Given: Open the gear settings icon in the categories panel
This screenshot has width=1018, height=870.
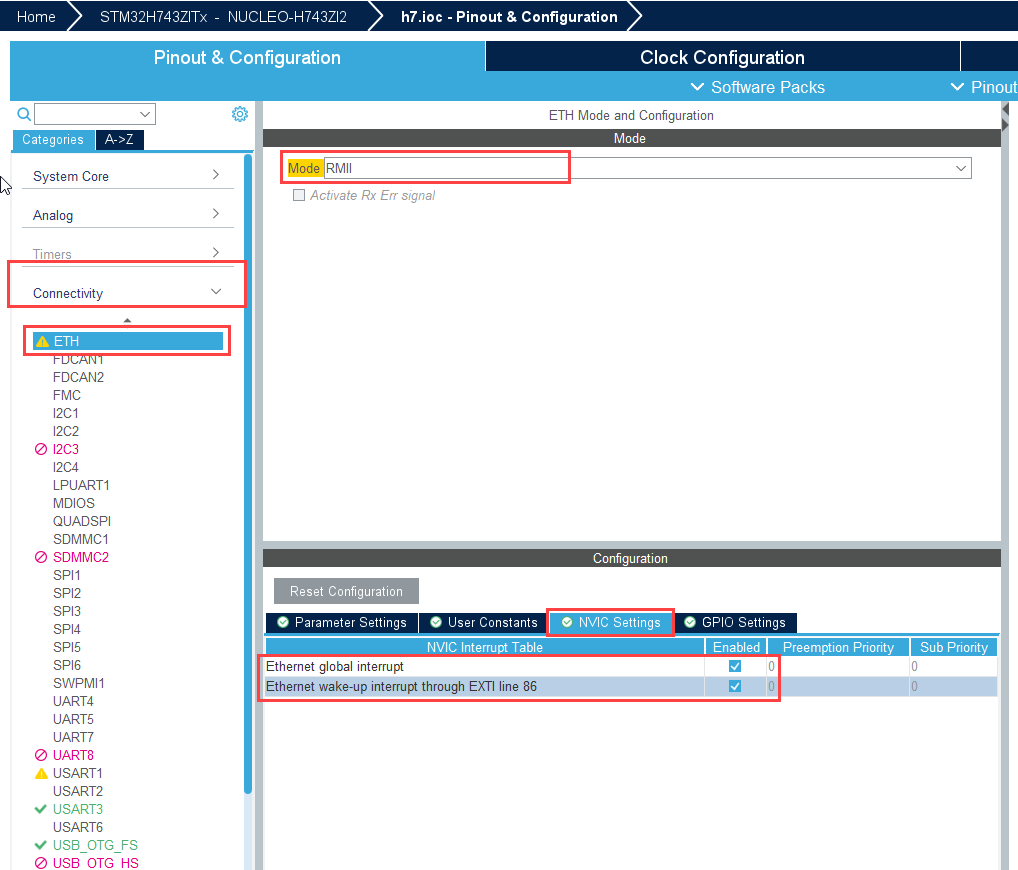Looking at the screenshot, I should pos(239,114).
